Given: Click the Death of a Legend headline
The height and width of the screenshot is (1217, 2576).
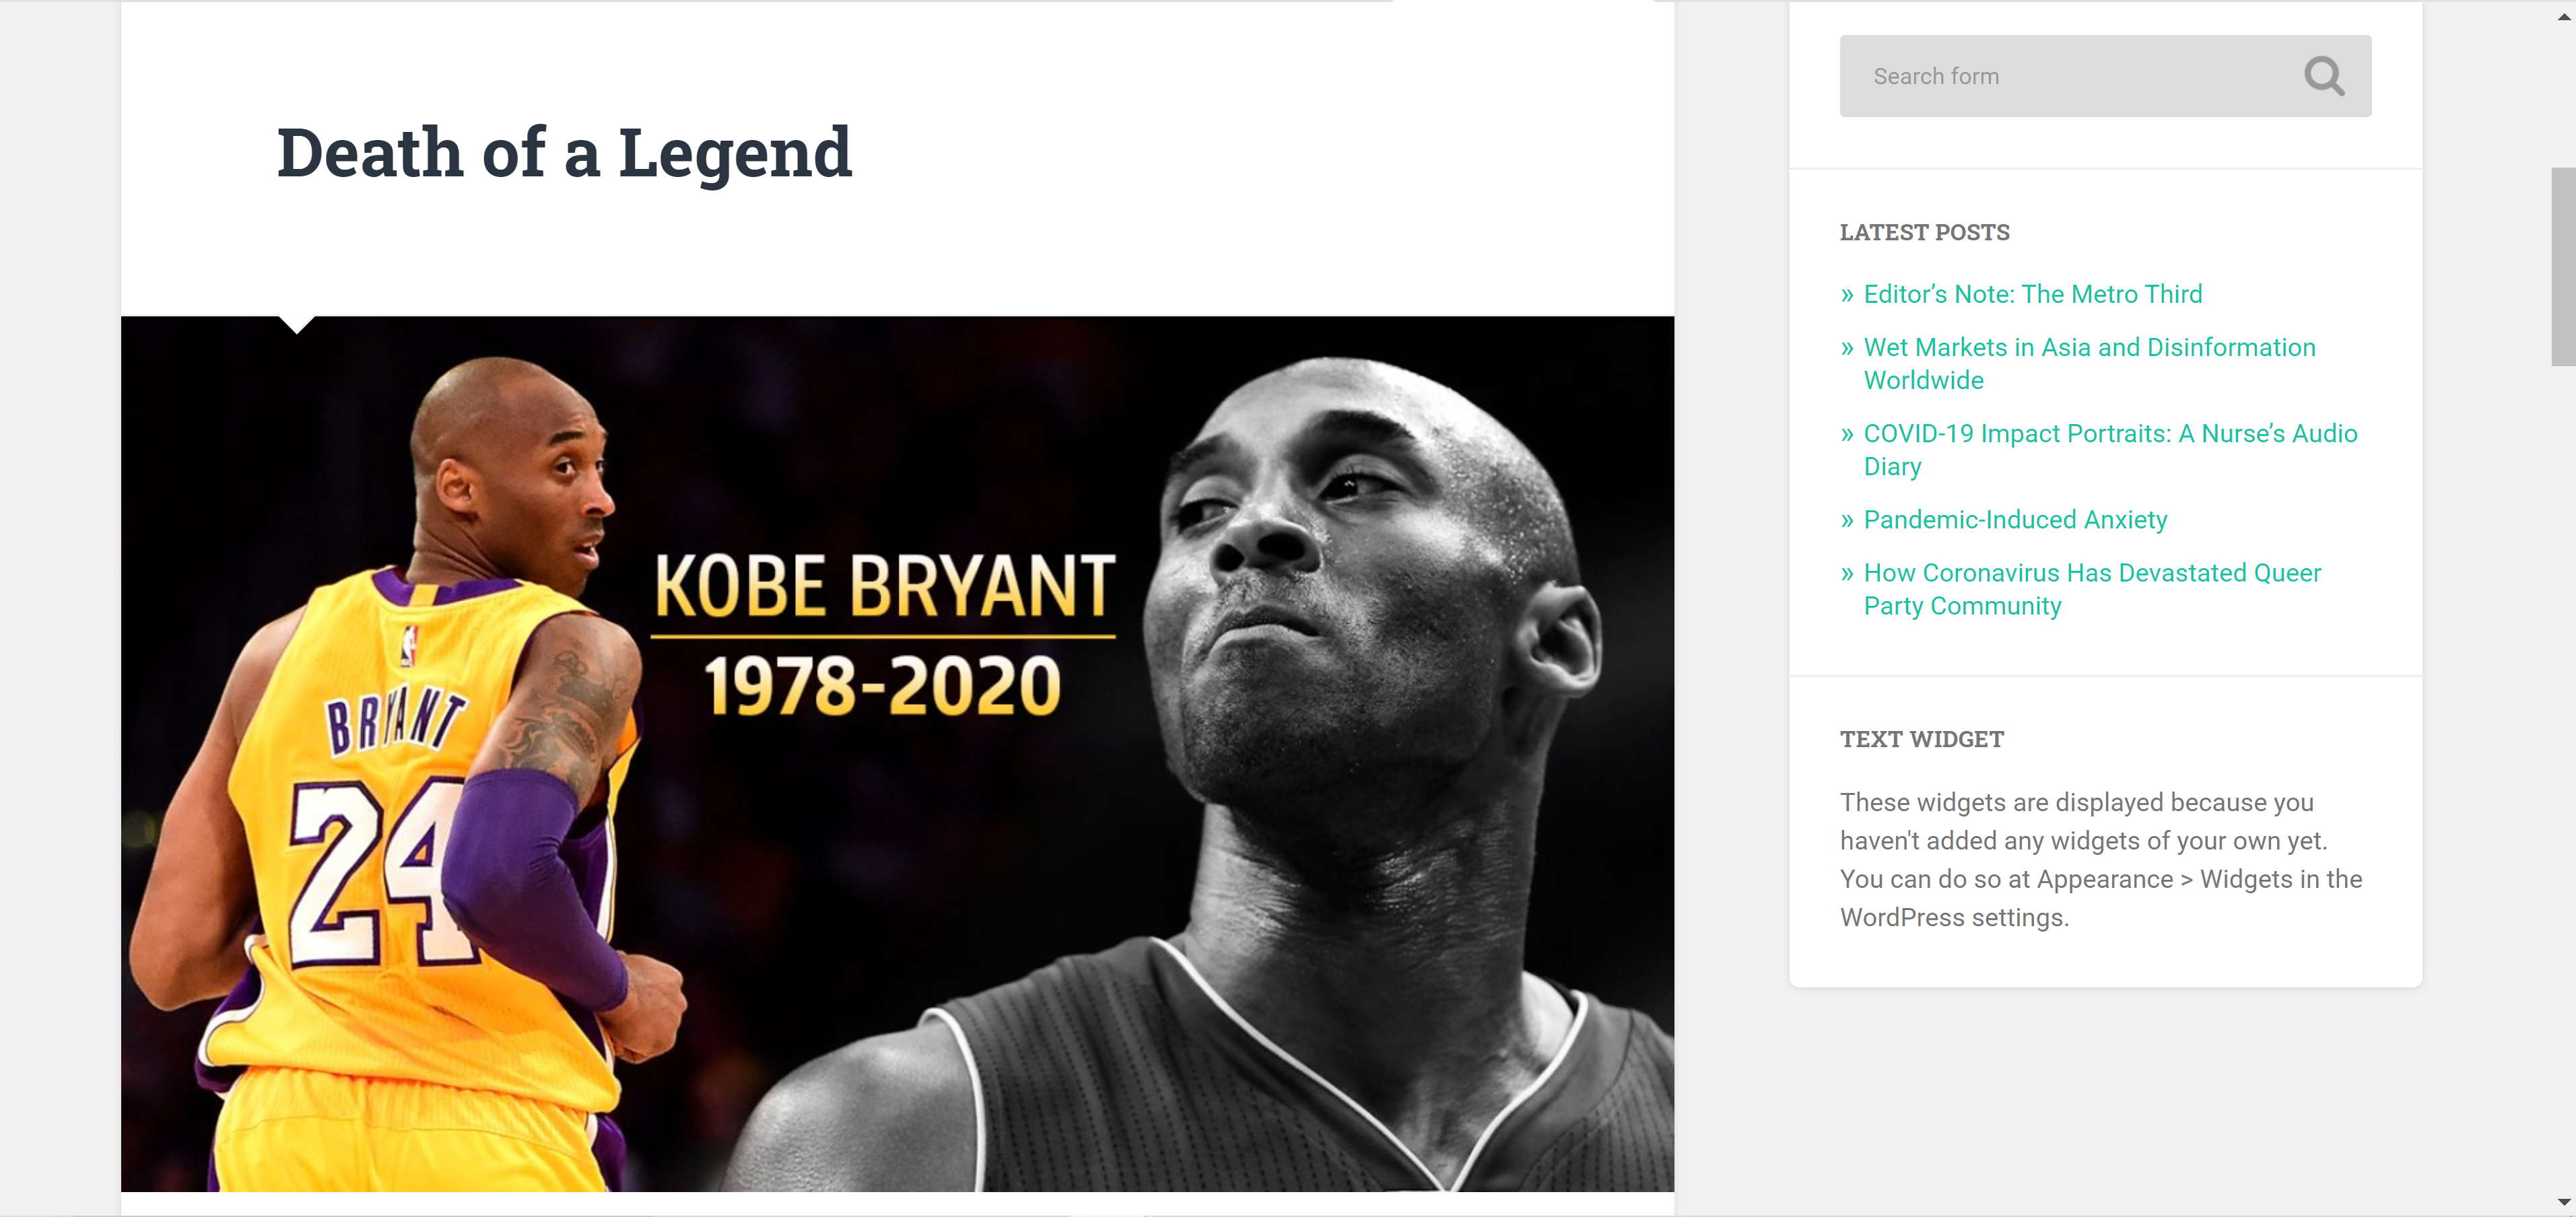Looking at the screenshot, I should click(564, 153).
